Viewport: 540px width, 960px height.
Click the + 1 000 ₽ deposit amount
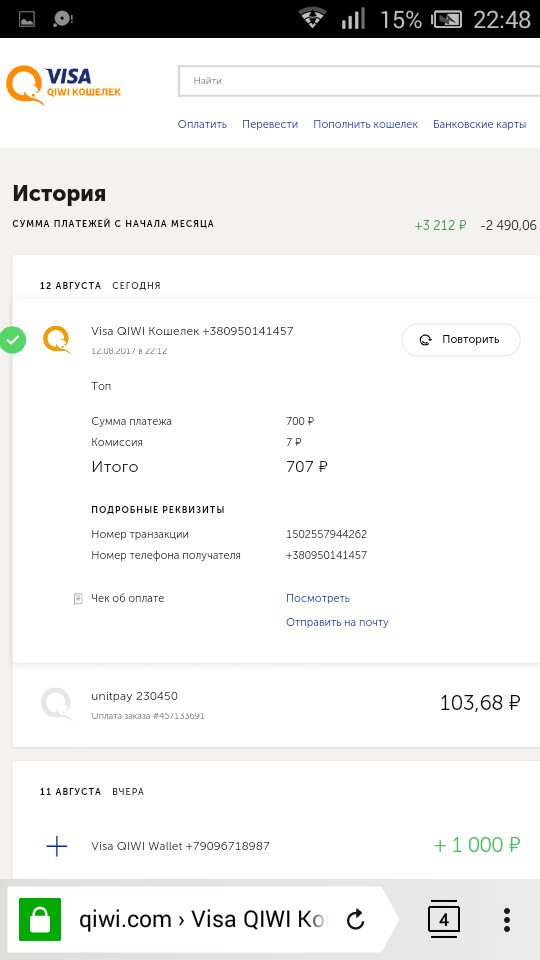click(477, 846)
